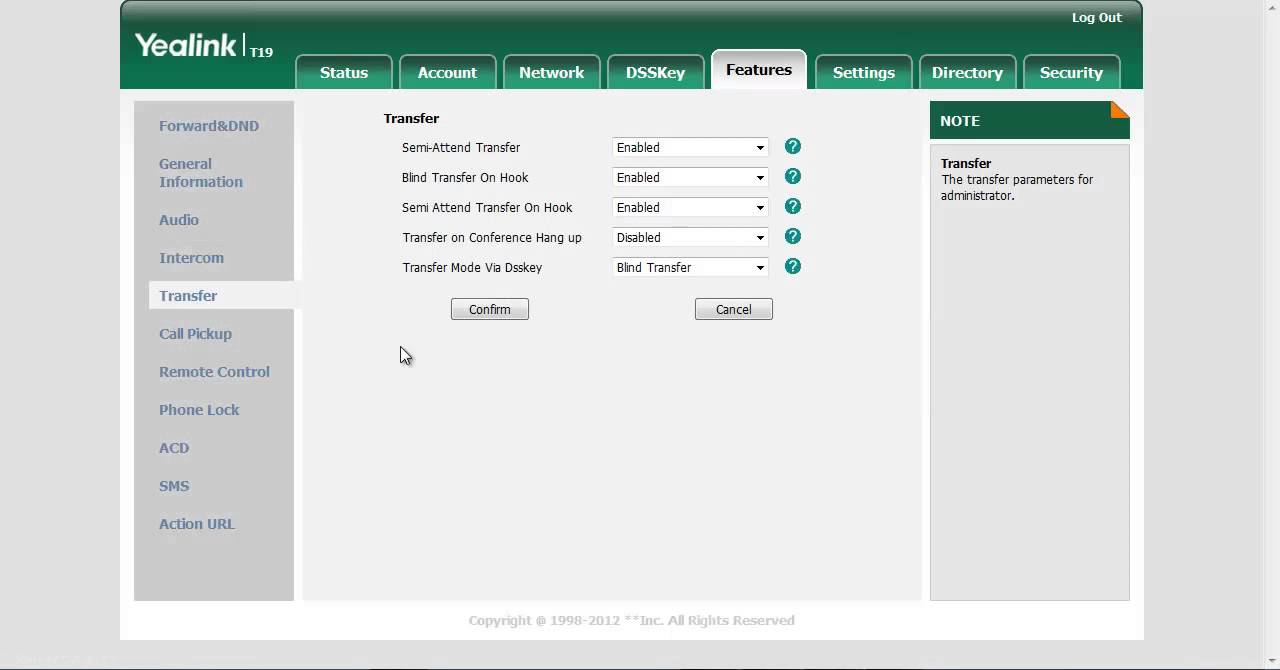1280x670 pixels.
Task: Click the Semi Attend Transfer On Hook label
Action: pyautogui.click(x=487, y=208)
